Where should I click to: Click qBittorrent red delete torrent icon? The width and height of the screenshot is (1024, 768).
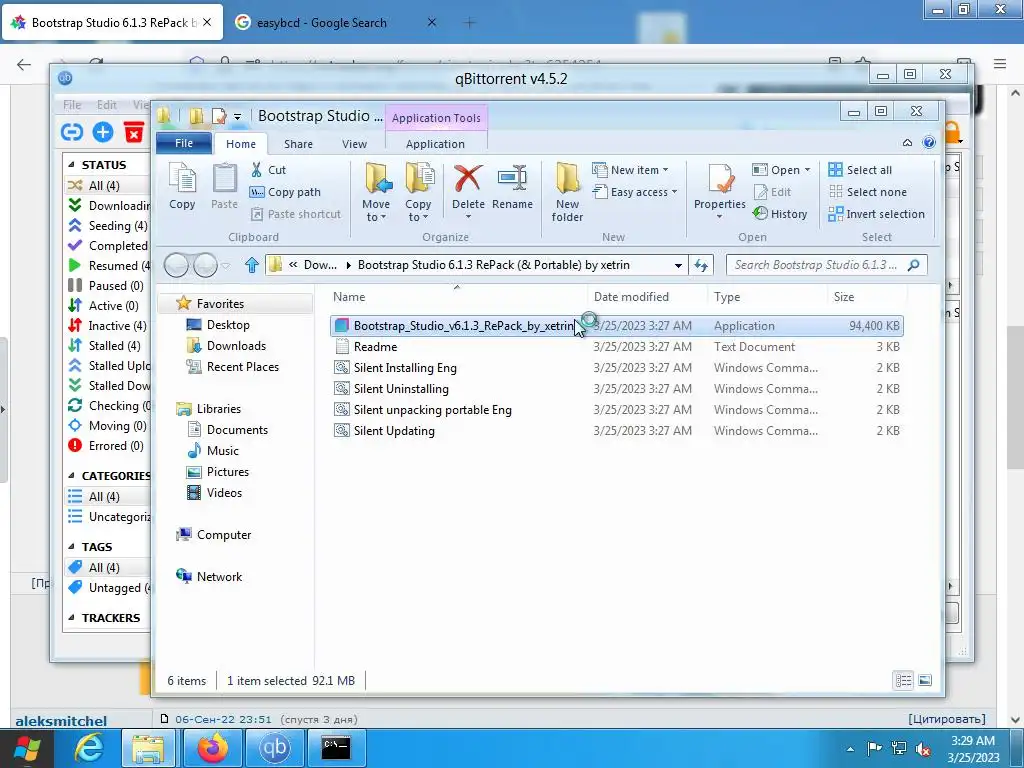click(x=134, y=132)
